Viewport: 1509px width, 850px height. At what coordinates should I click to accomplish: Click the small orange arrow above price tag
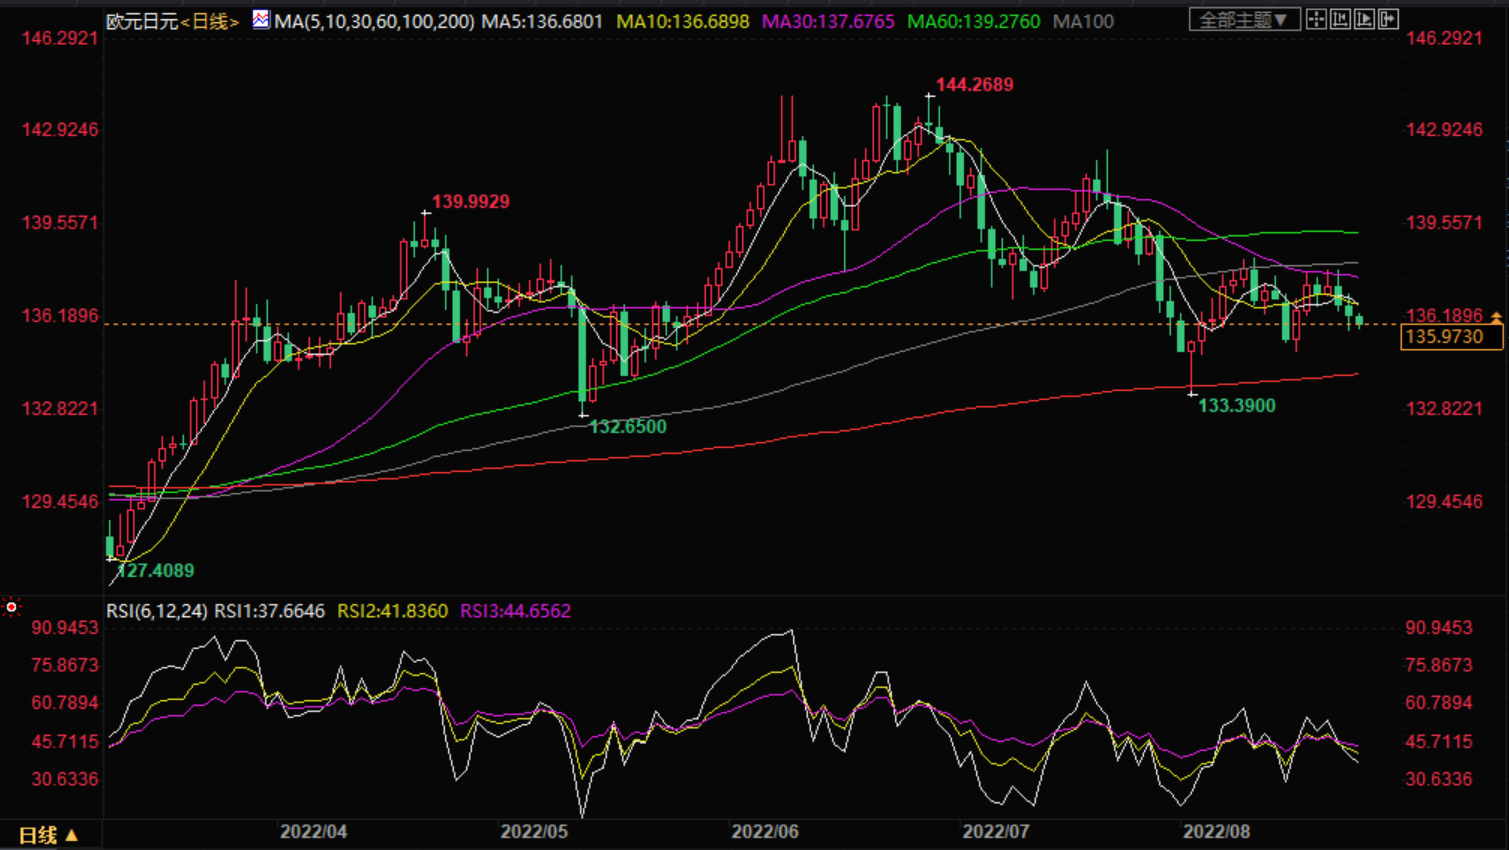1496,317
